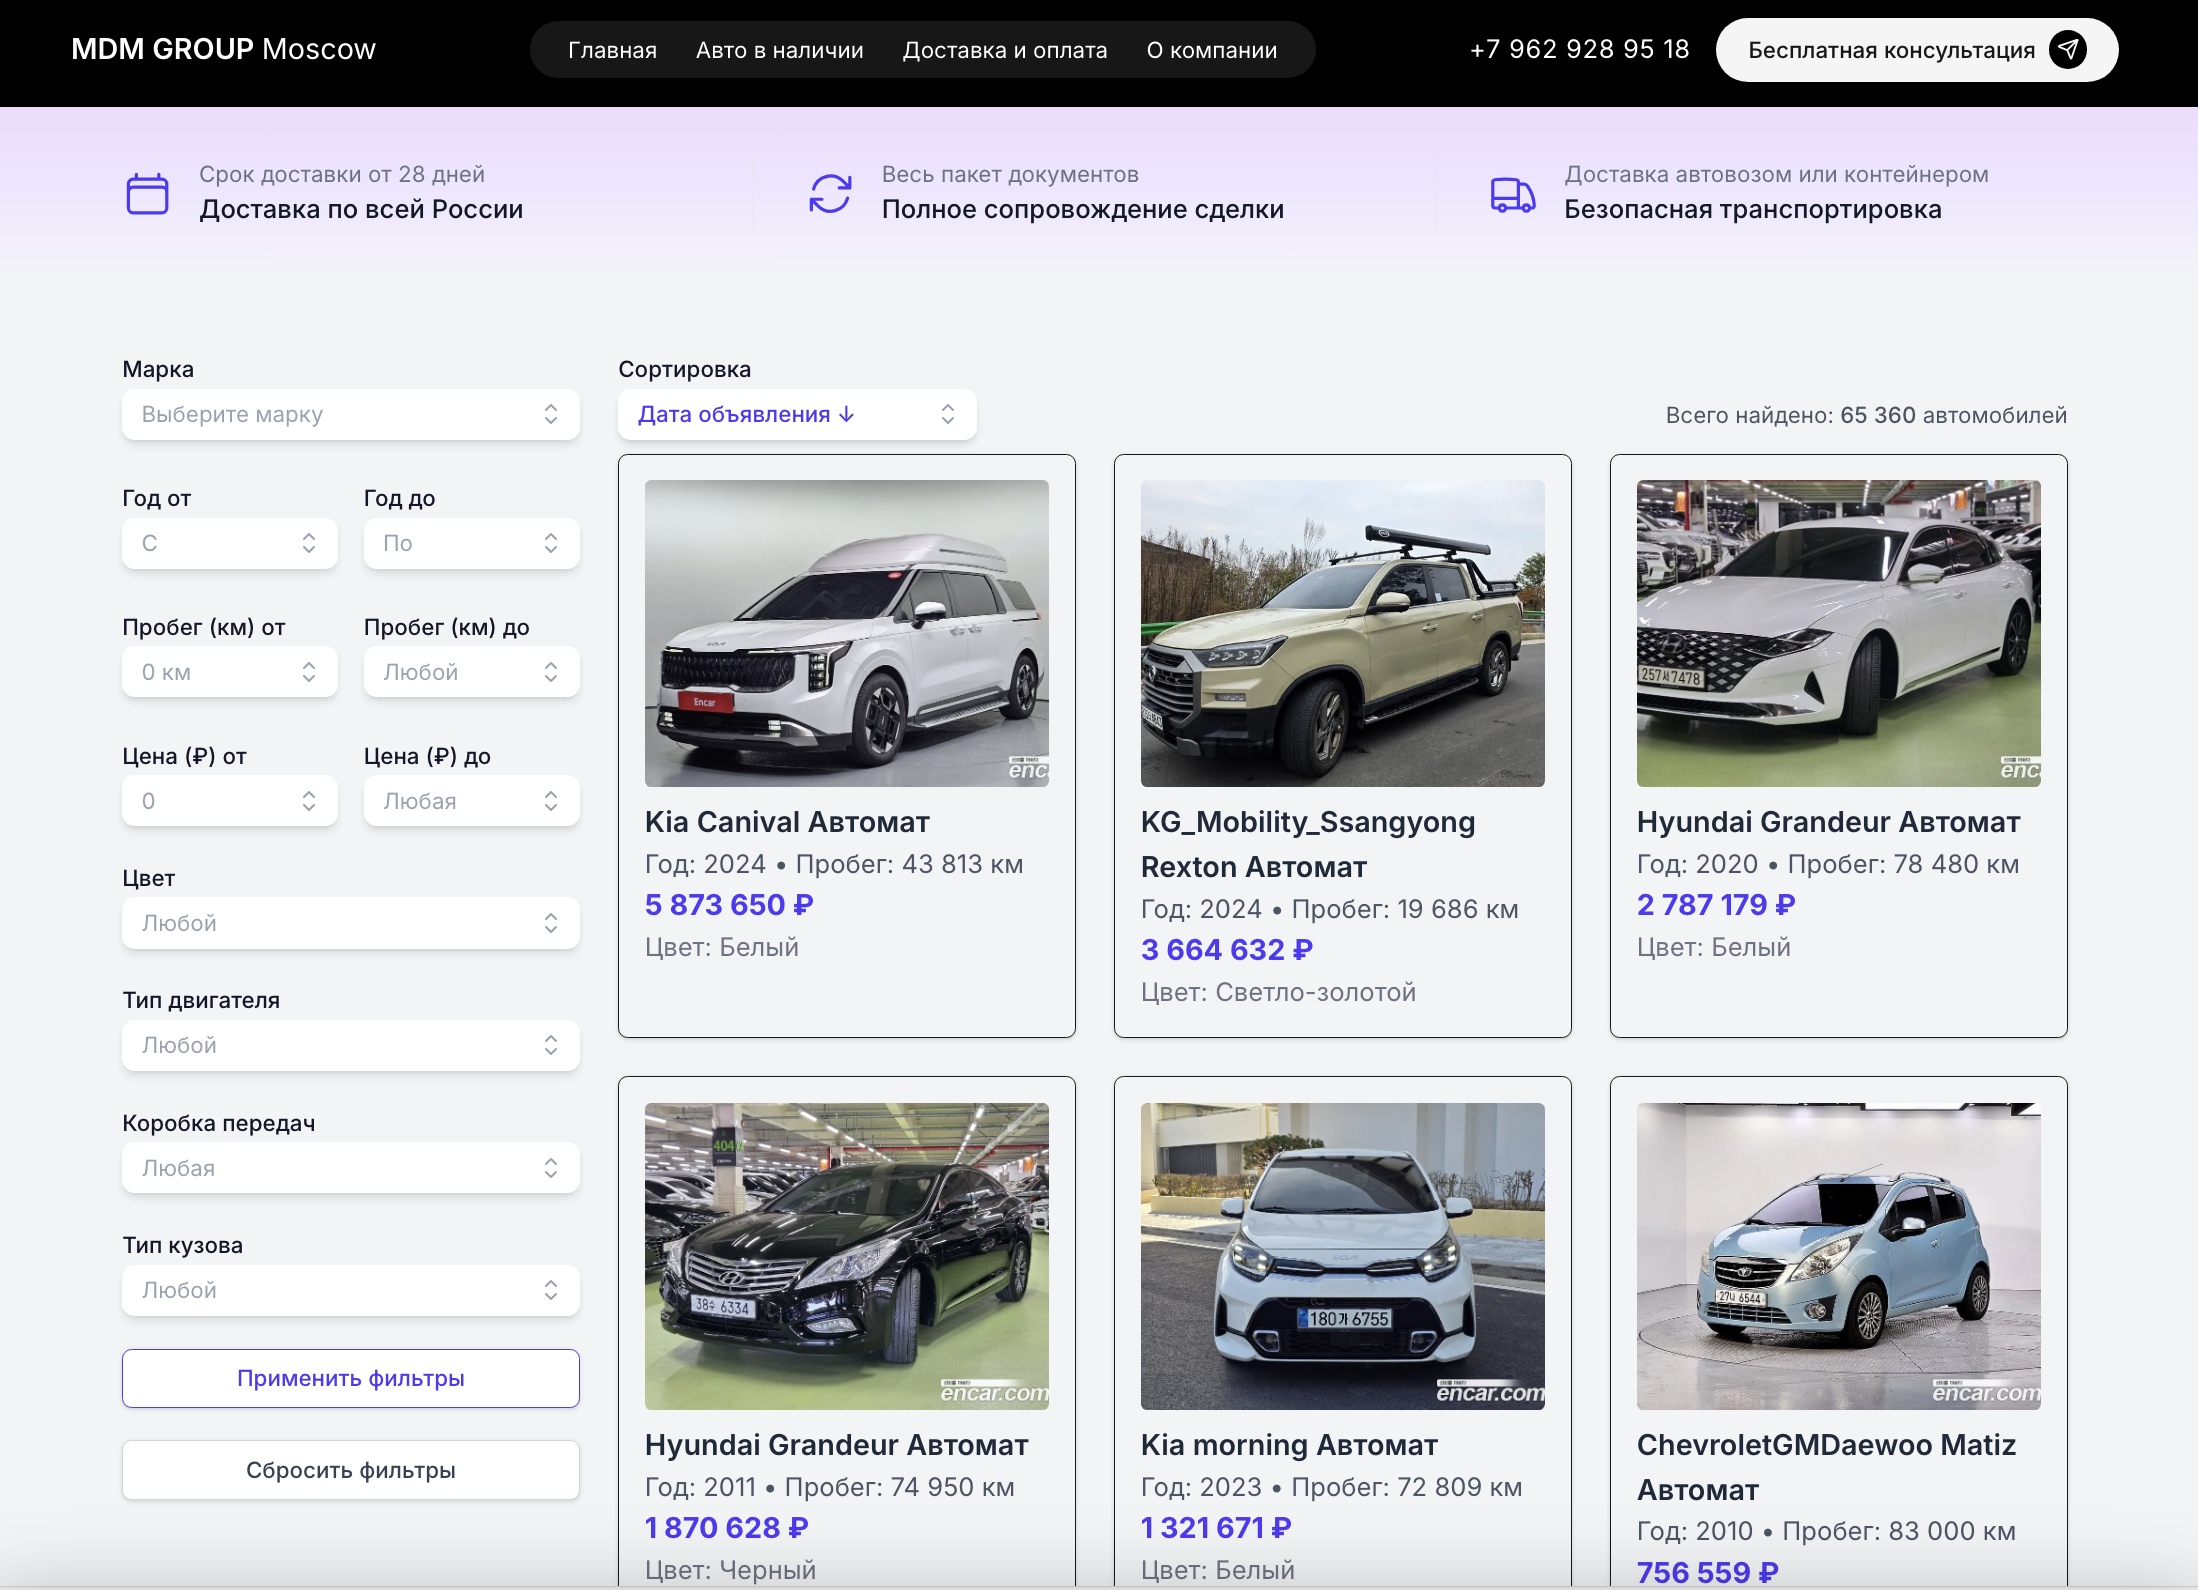This screenshot has height=1590, width=2198.
Task: Open Доставка и оплата page
Action: [1004, 50]
